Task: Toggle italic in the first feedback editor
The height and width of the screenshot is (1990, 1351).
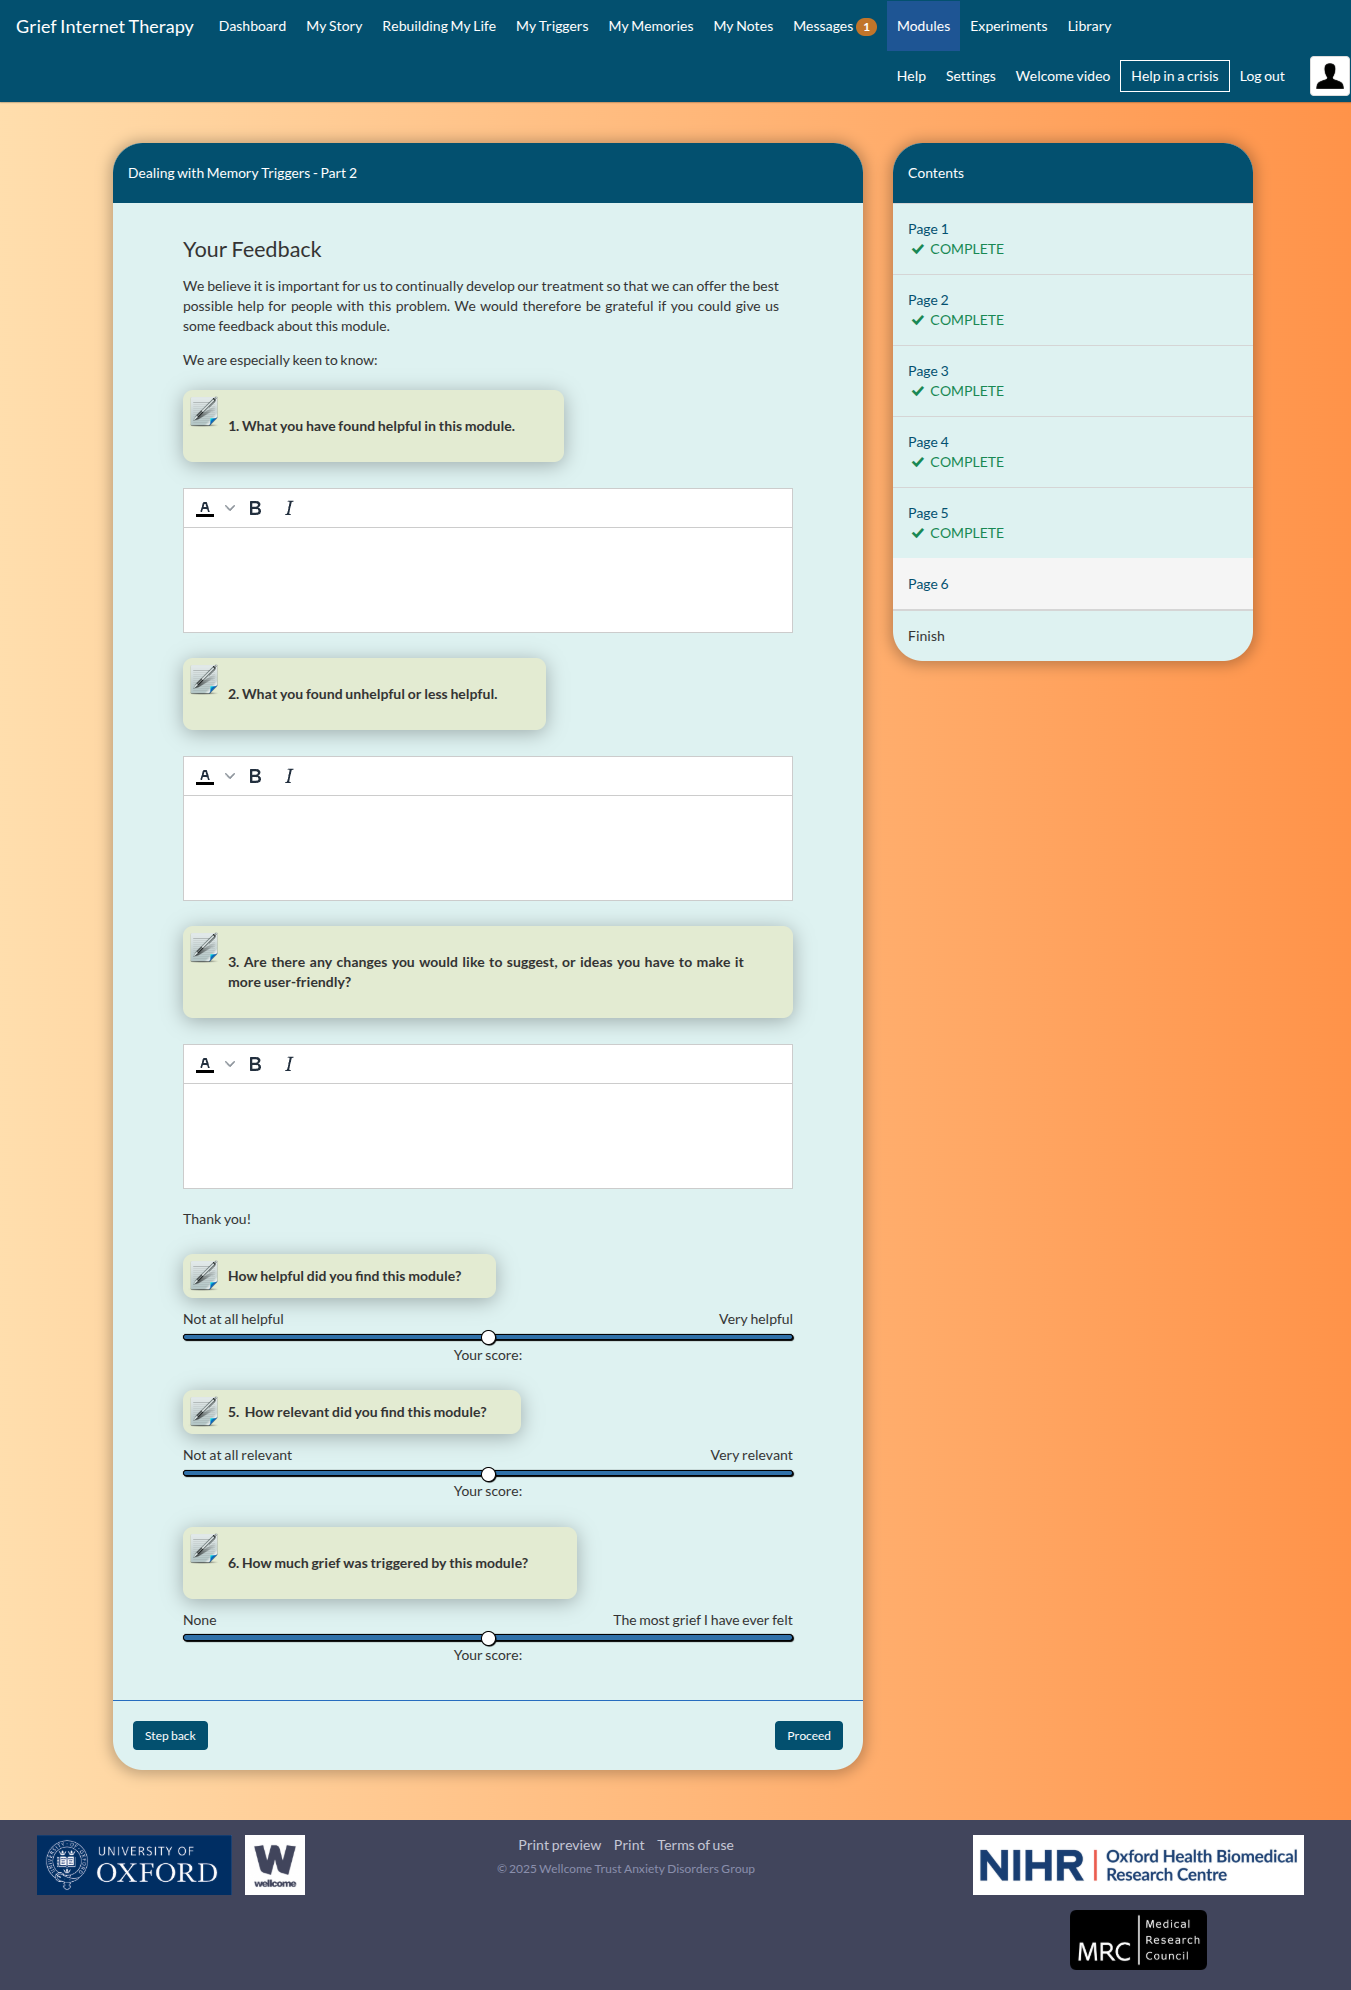Action: point(289,508)
